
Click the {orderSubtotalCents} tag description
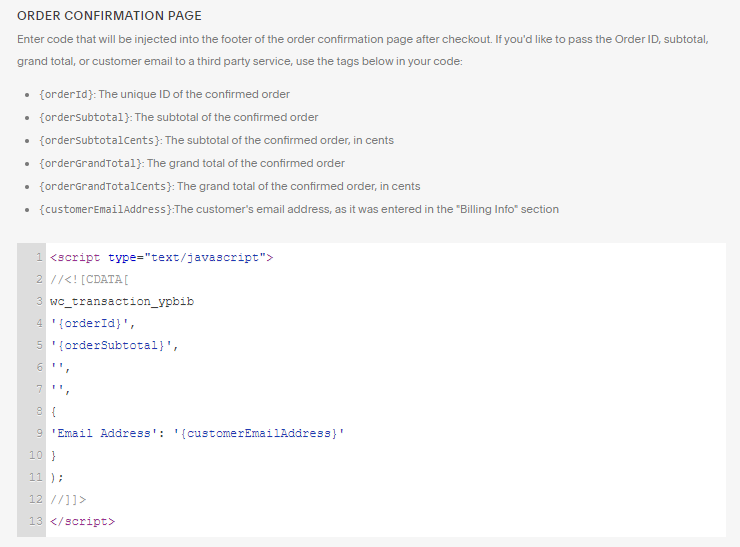point(279,140)
